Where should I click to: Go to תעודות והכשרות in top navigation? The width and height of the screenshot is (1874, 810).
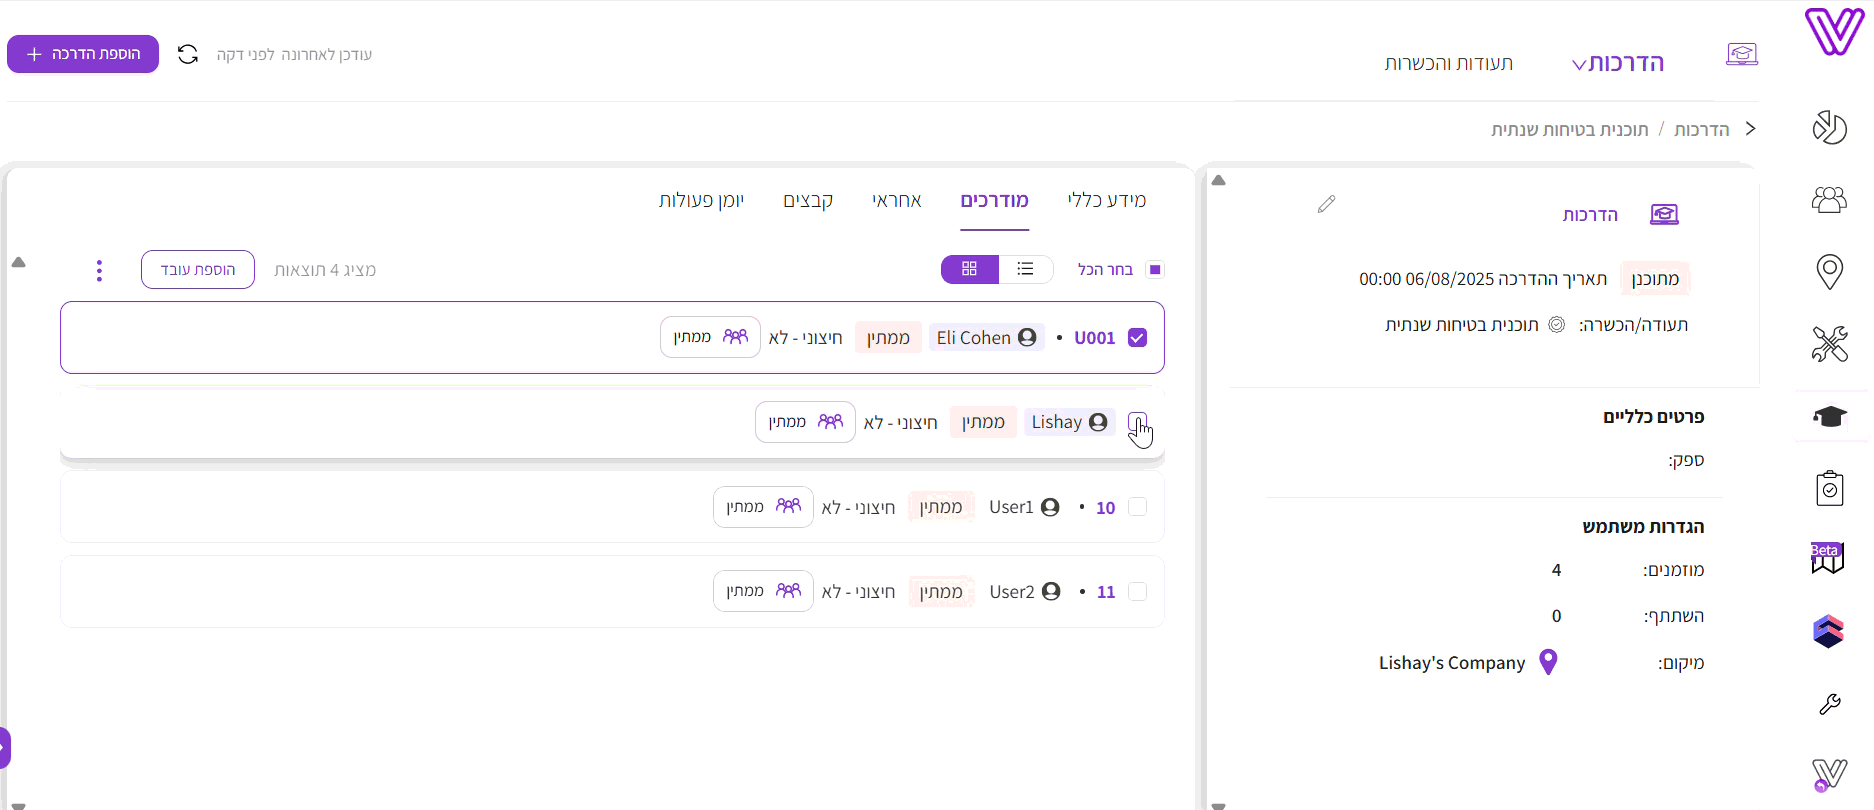pyautogui.click(x=1449, y=63)
